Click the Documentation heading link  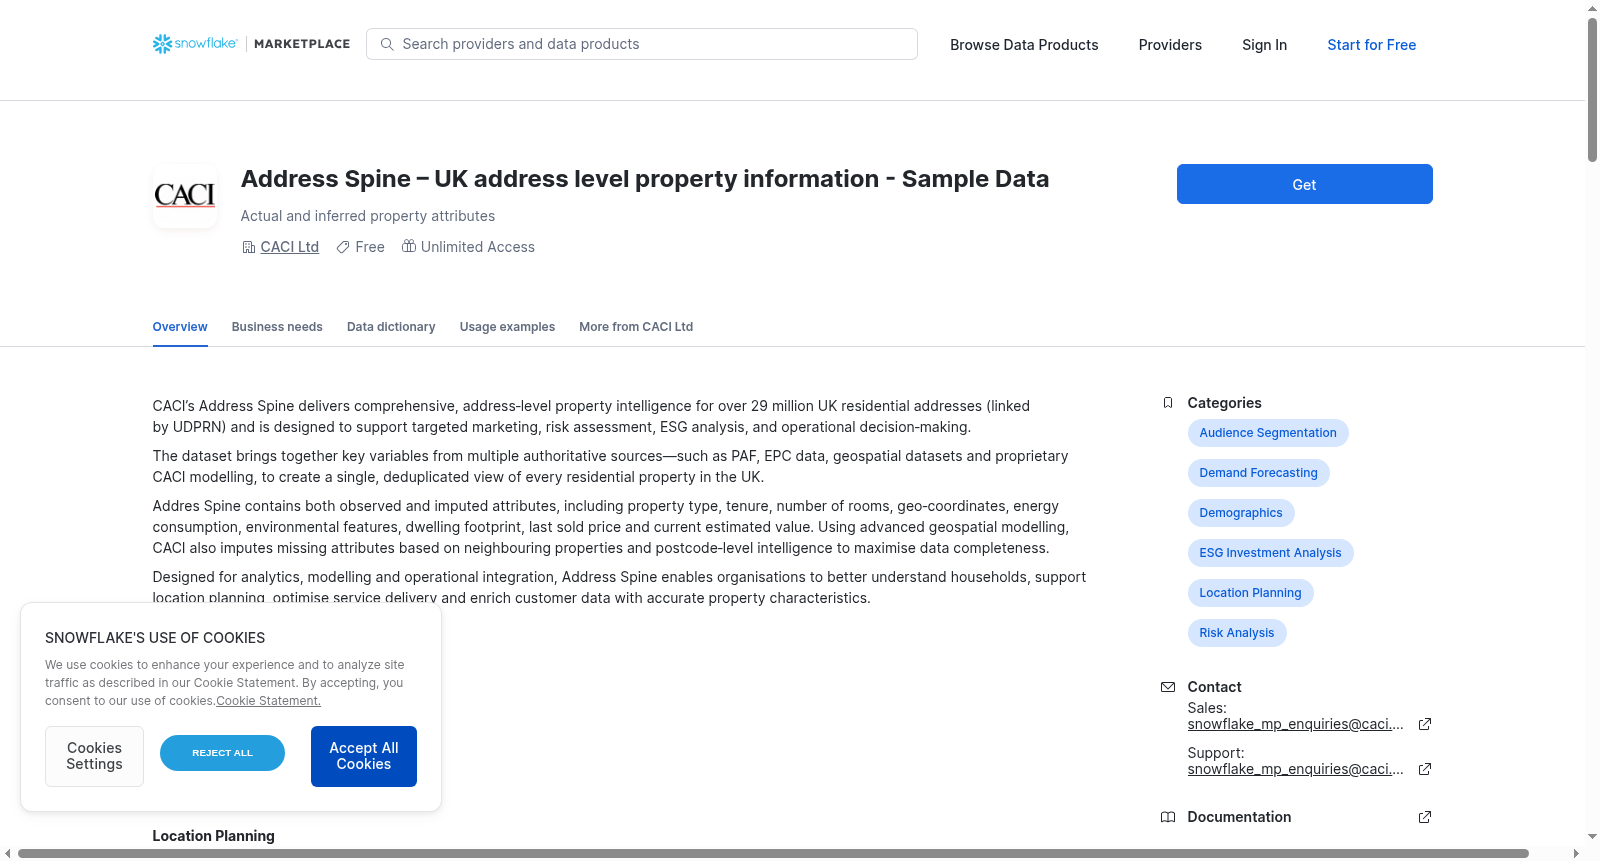pyautogui.click(x=1239, y=817)
